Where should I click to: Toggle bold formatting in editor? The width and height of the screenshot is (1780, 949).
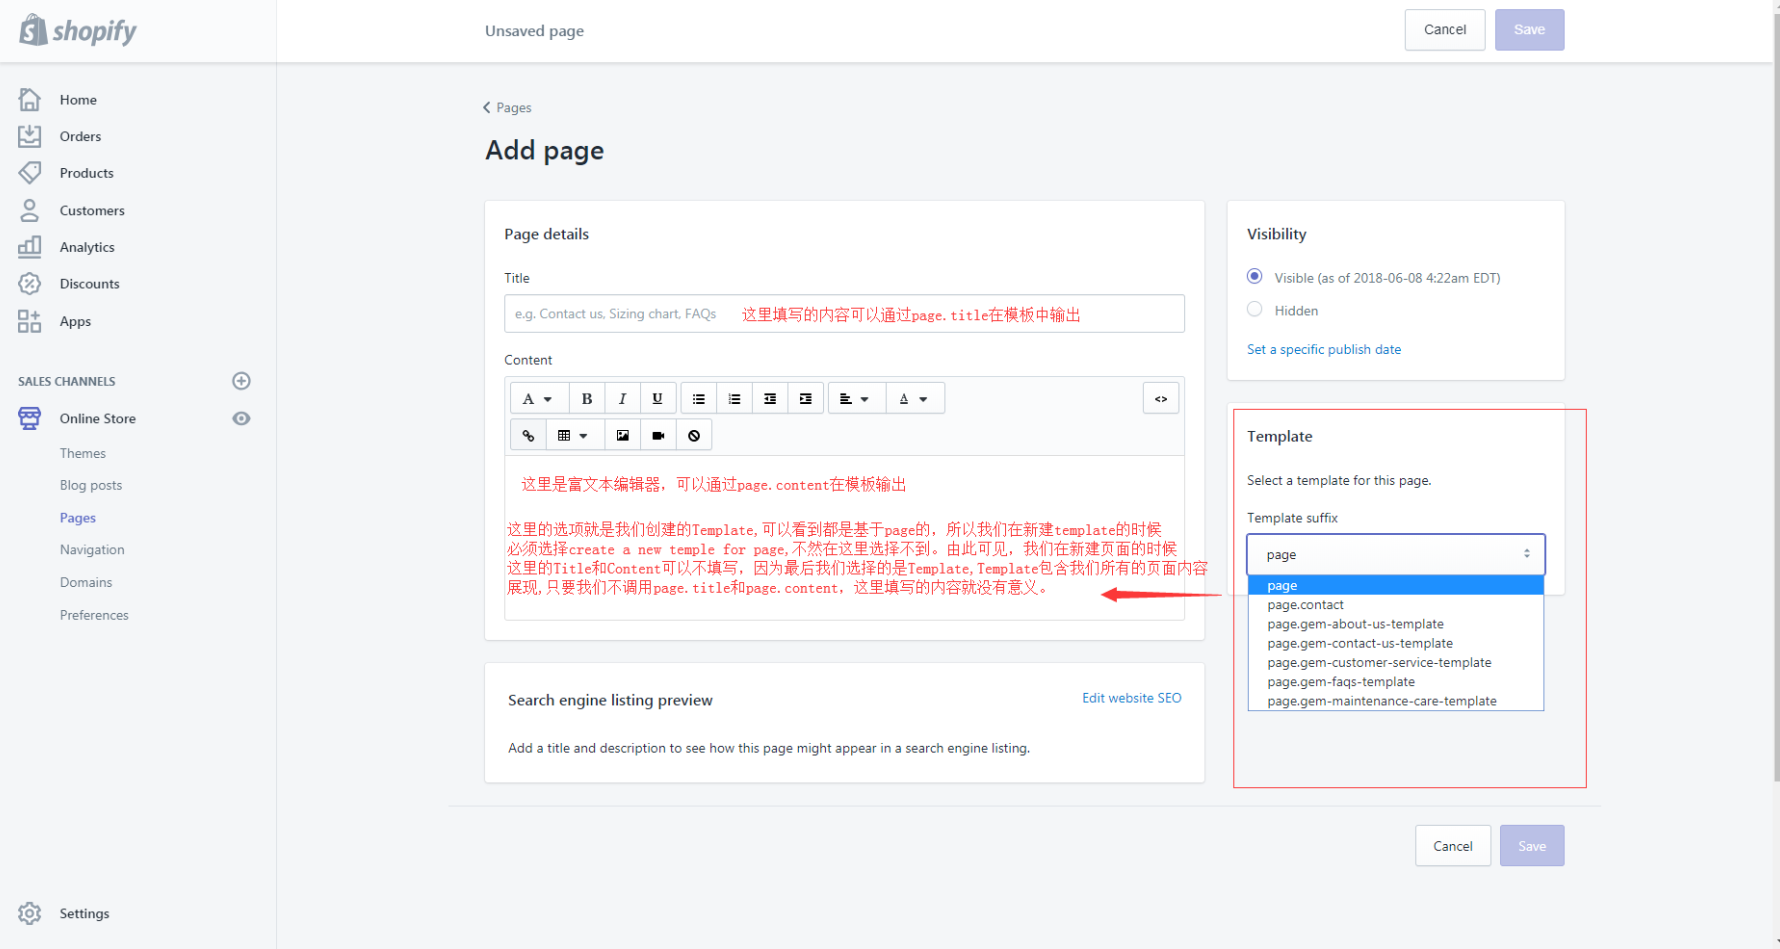(587, 398)
